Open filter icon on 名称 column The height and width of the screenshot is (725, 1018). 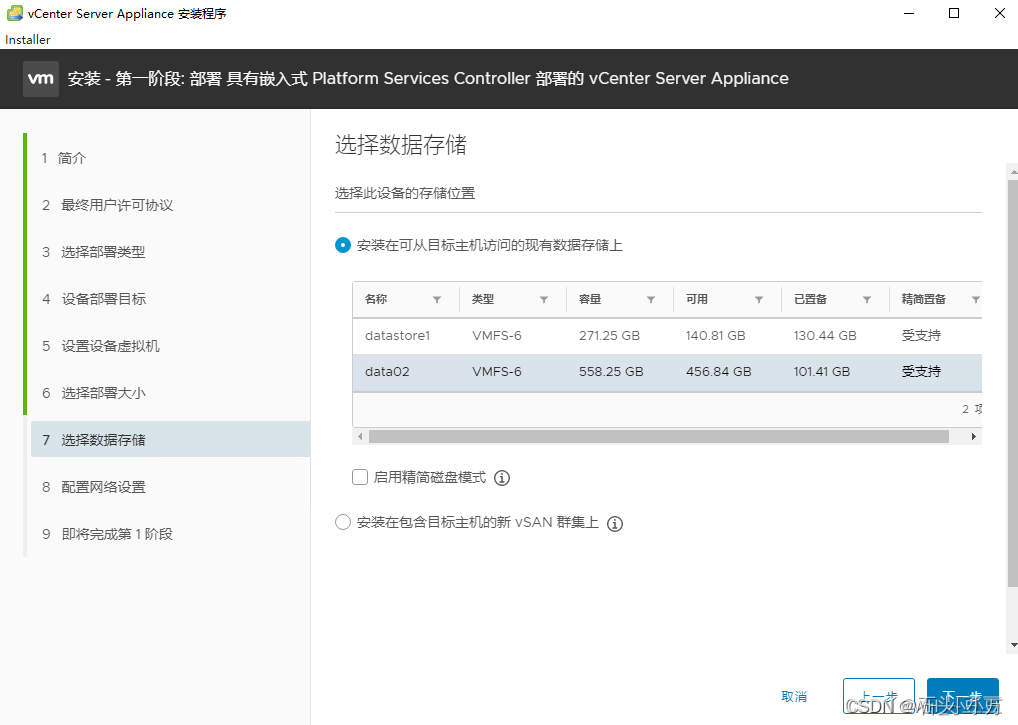click(437, 300)
